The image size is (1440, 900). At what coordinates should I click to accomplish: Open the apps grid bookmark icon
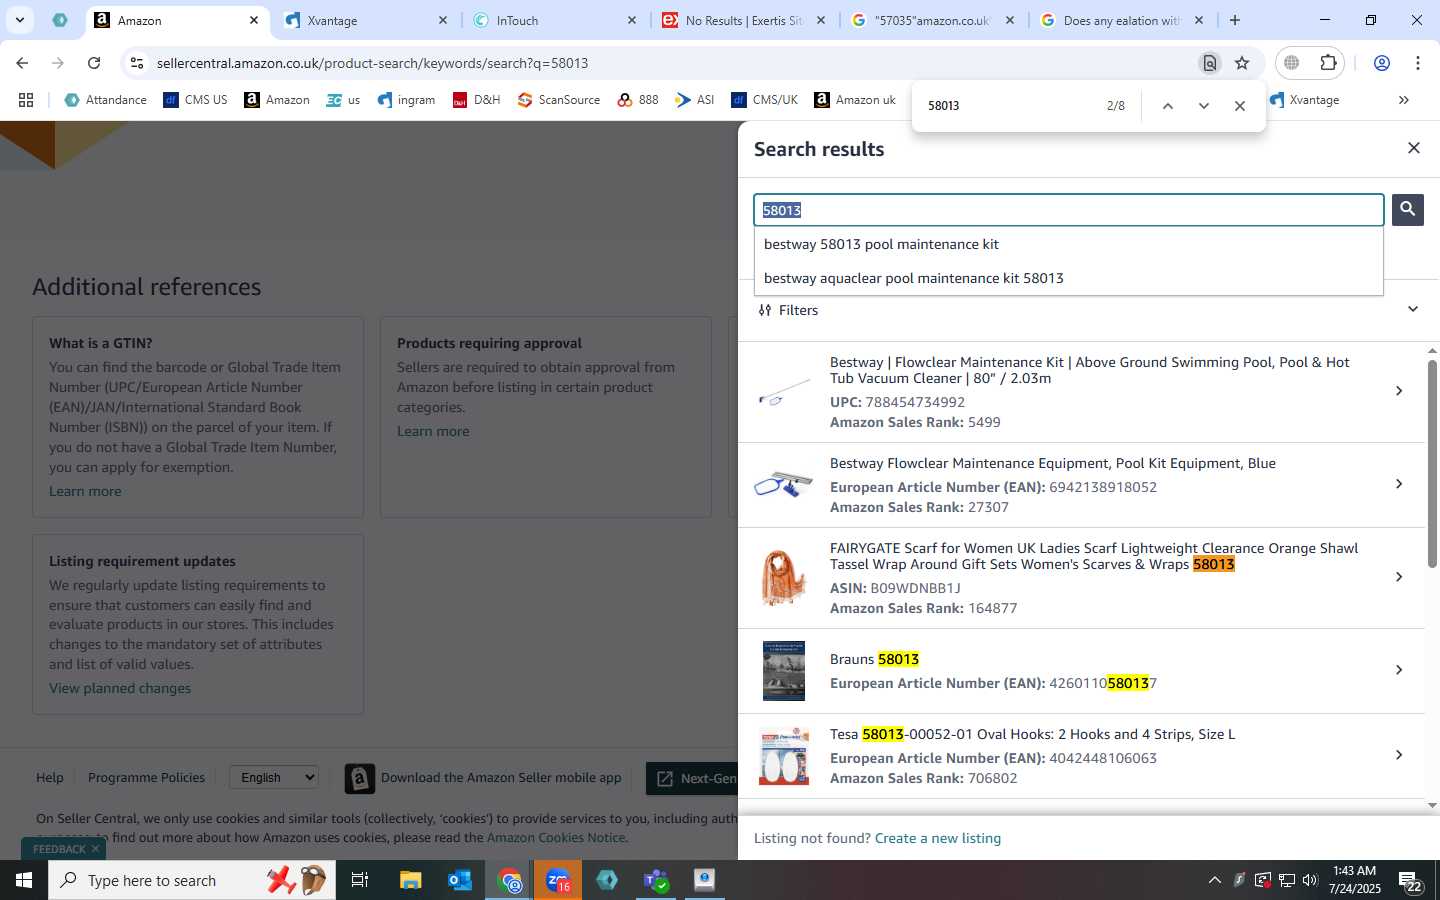coord(26,100)
